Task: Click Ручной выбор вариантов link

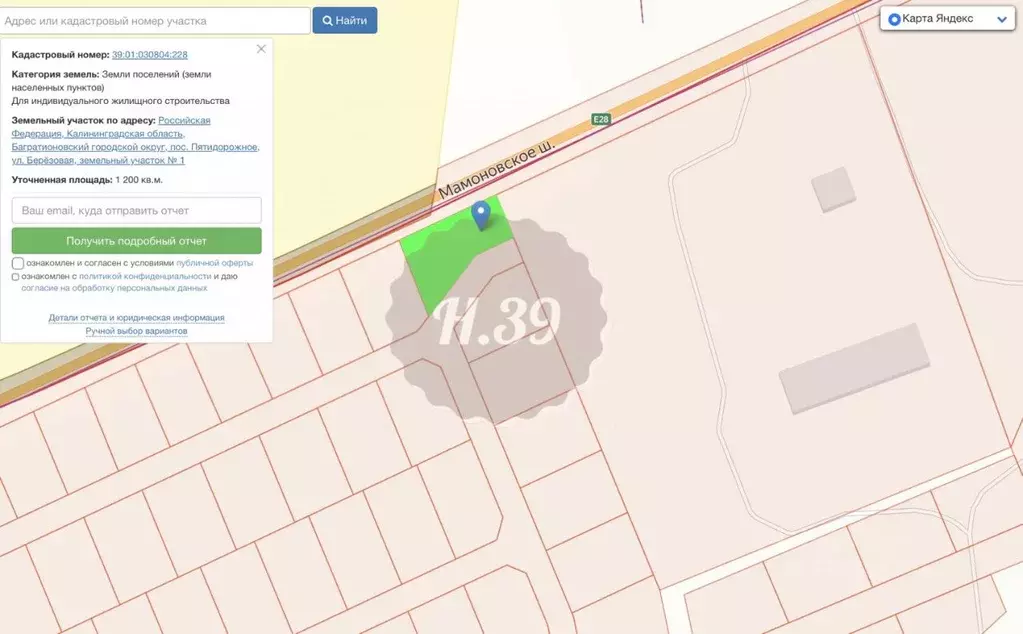Action: (x=136, y=331)
